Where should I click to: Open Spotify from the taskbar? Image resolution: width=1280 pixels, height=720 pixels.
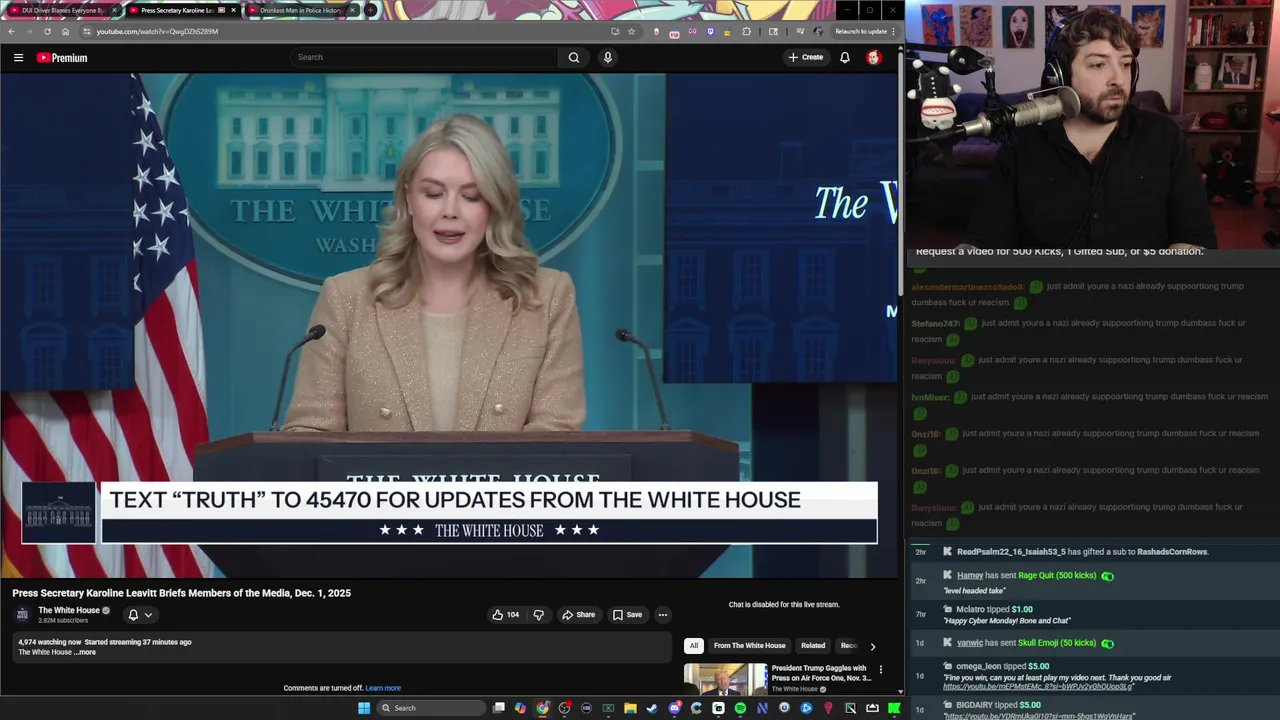(740, 708)
